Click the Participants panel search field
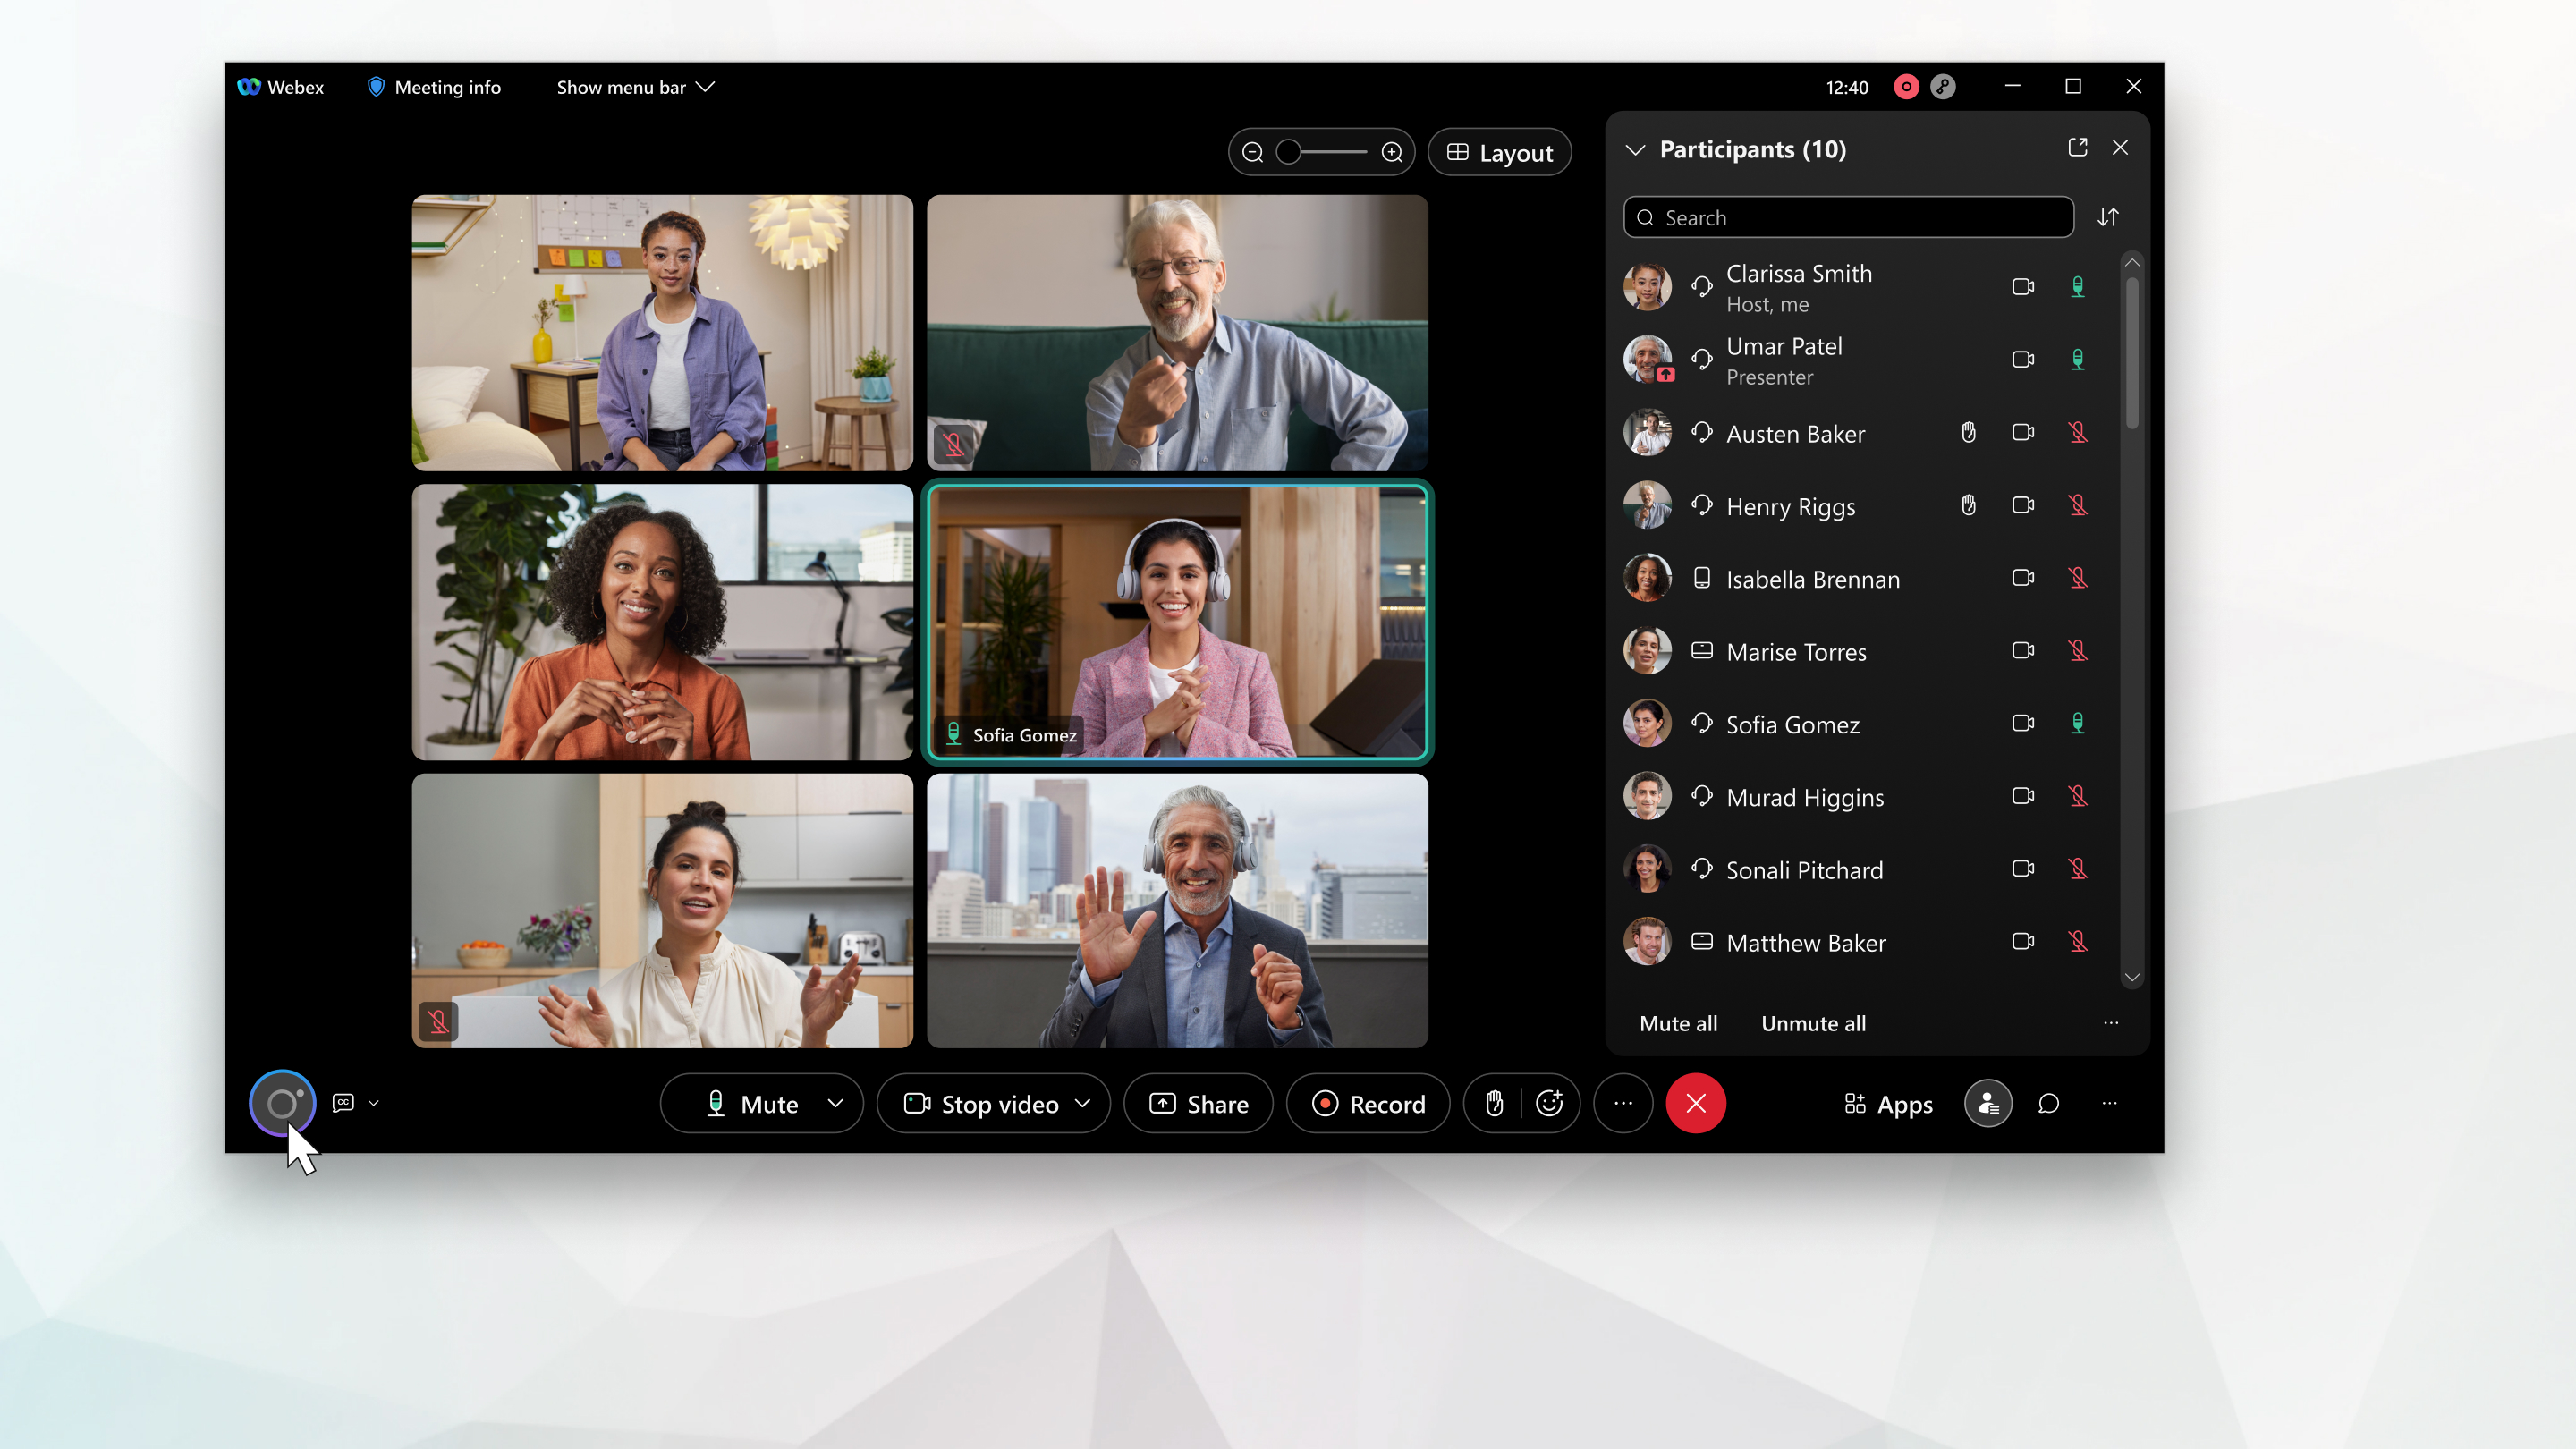Viewport: 2576px width, 1449px height. 1847,216
